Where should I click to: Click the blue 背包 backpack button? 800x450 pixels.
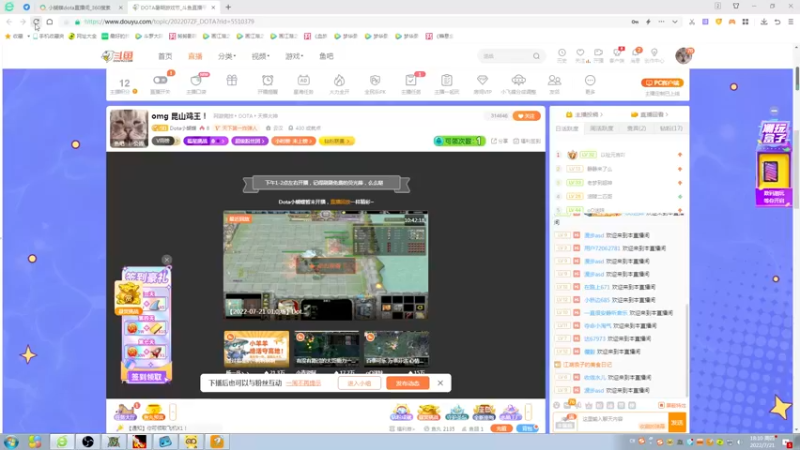point(527,429)
